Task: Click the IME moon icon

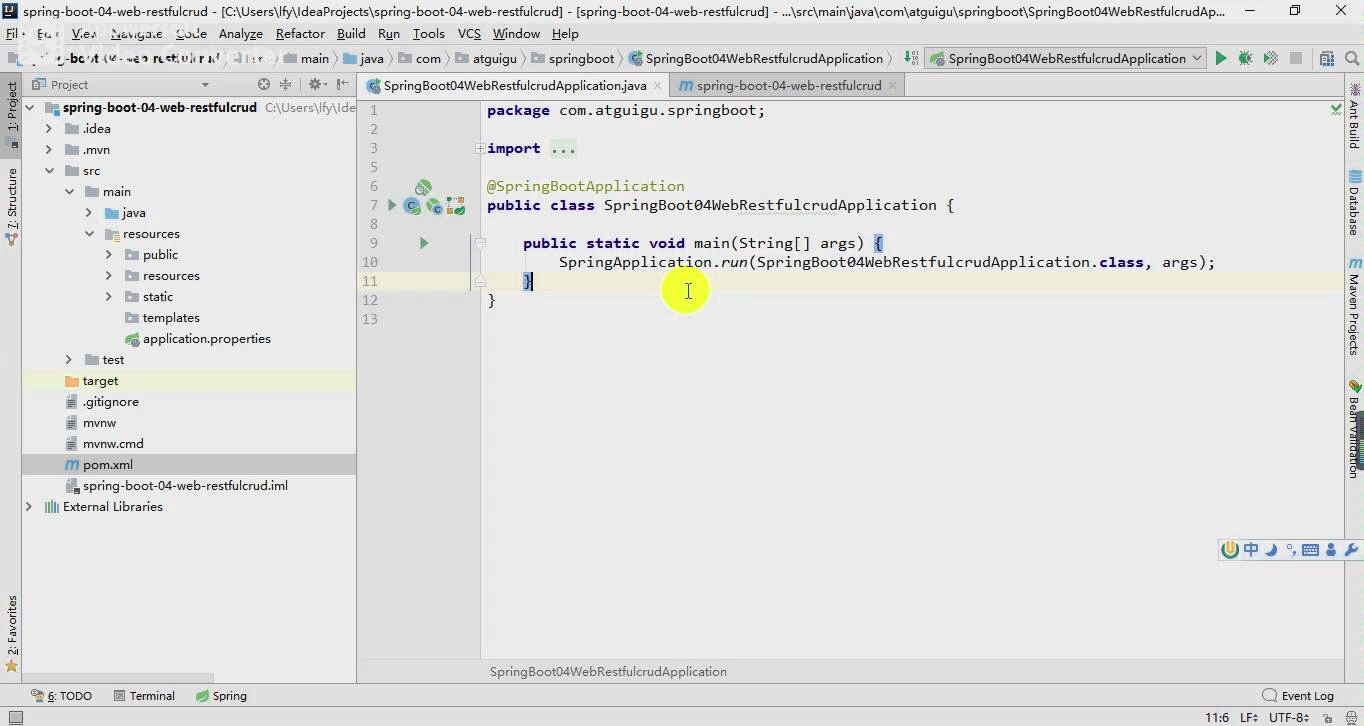Action: click(1271, 550)
